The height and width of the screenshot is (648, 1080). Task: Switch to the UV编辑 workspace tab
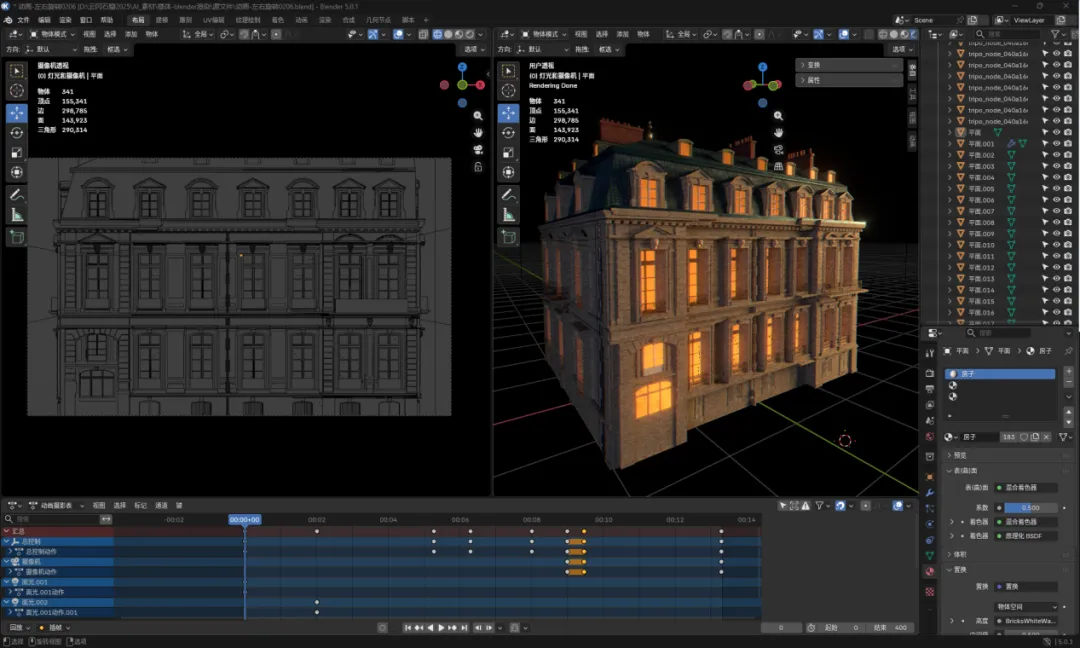coord(214,20)
